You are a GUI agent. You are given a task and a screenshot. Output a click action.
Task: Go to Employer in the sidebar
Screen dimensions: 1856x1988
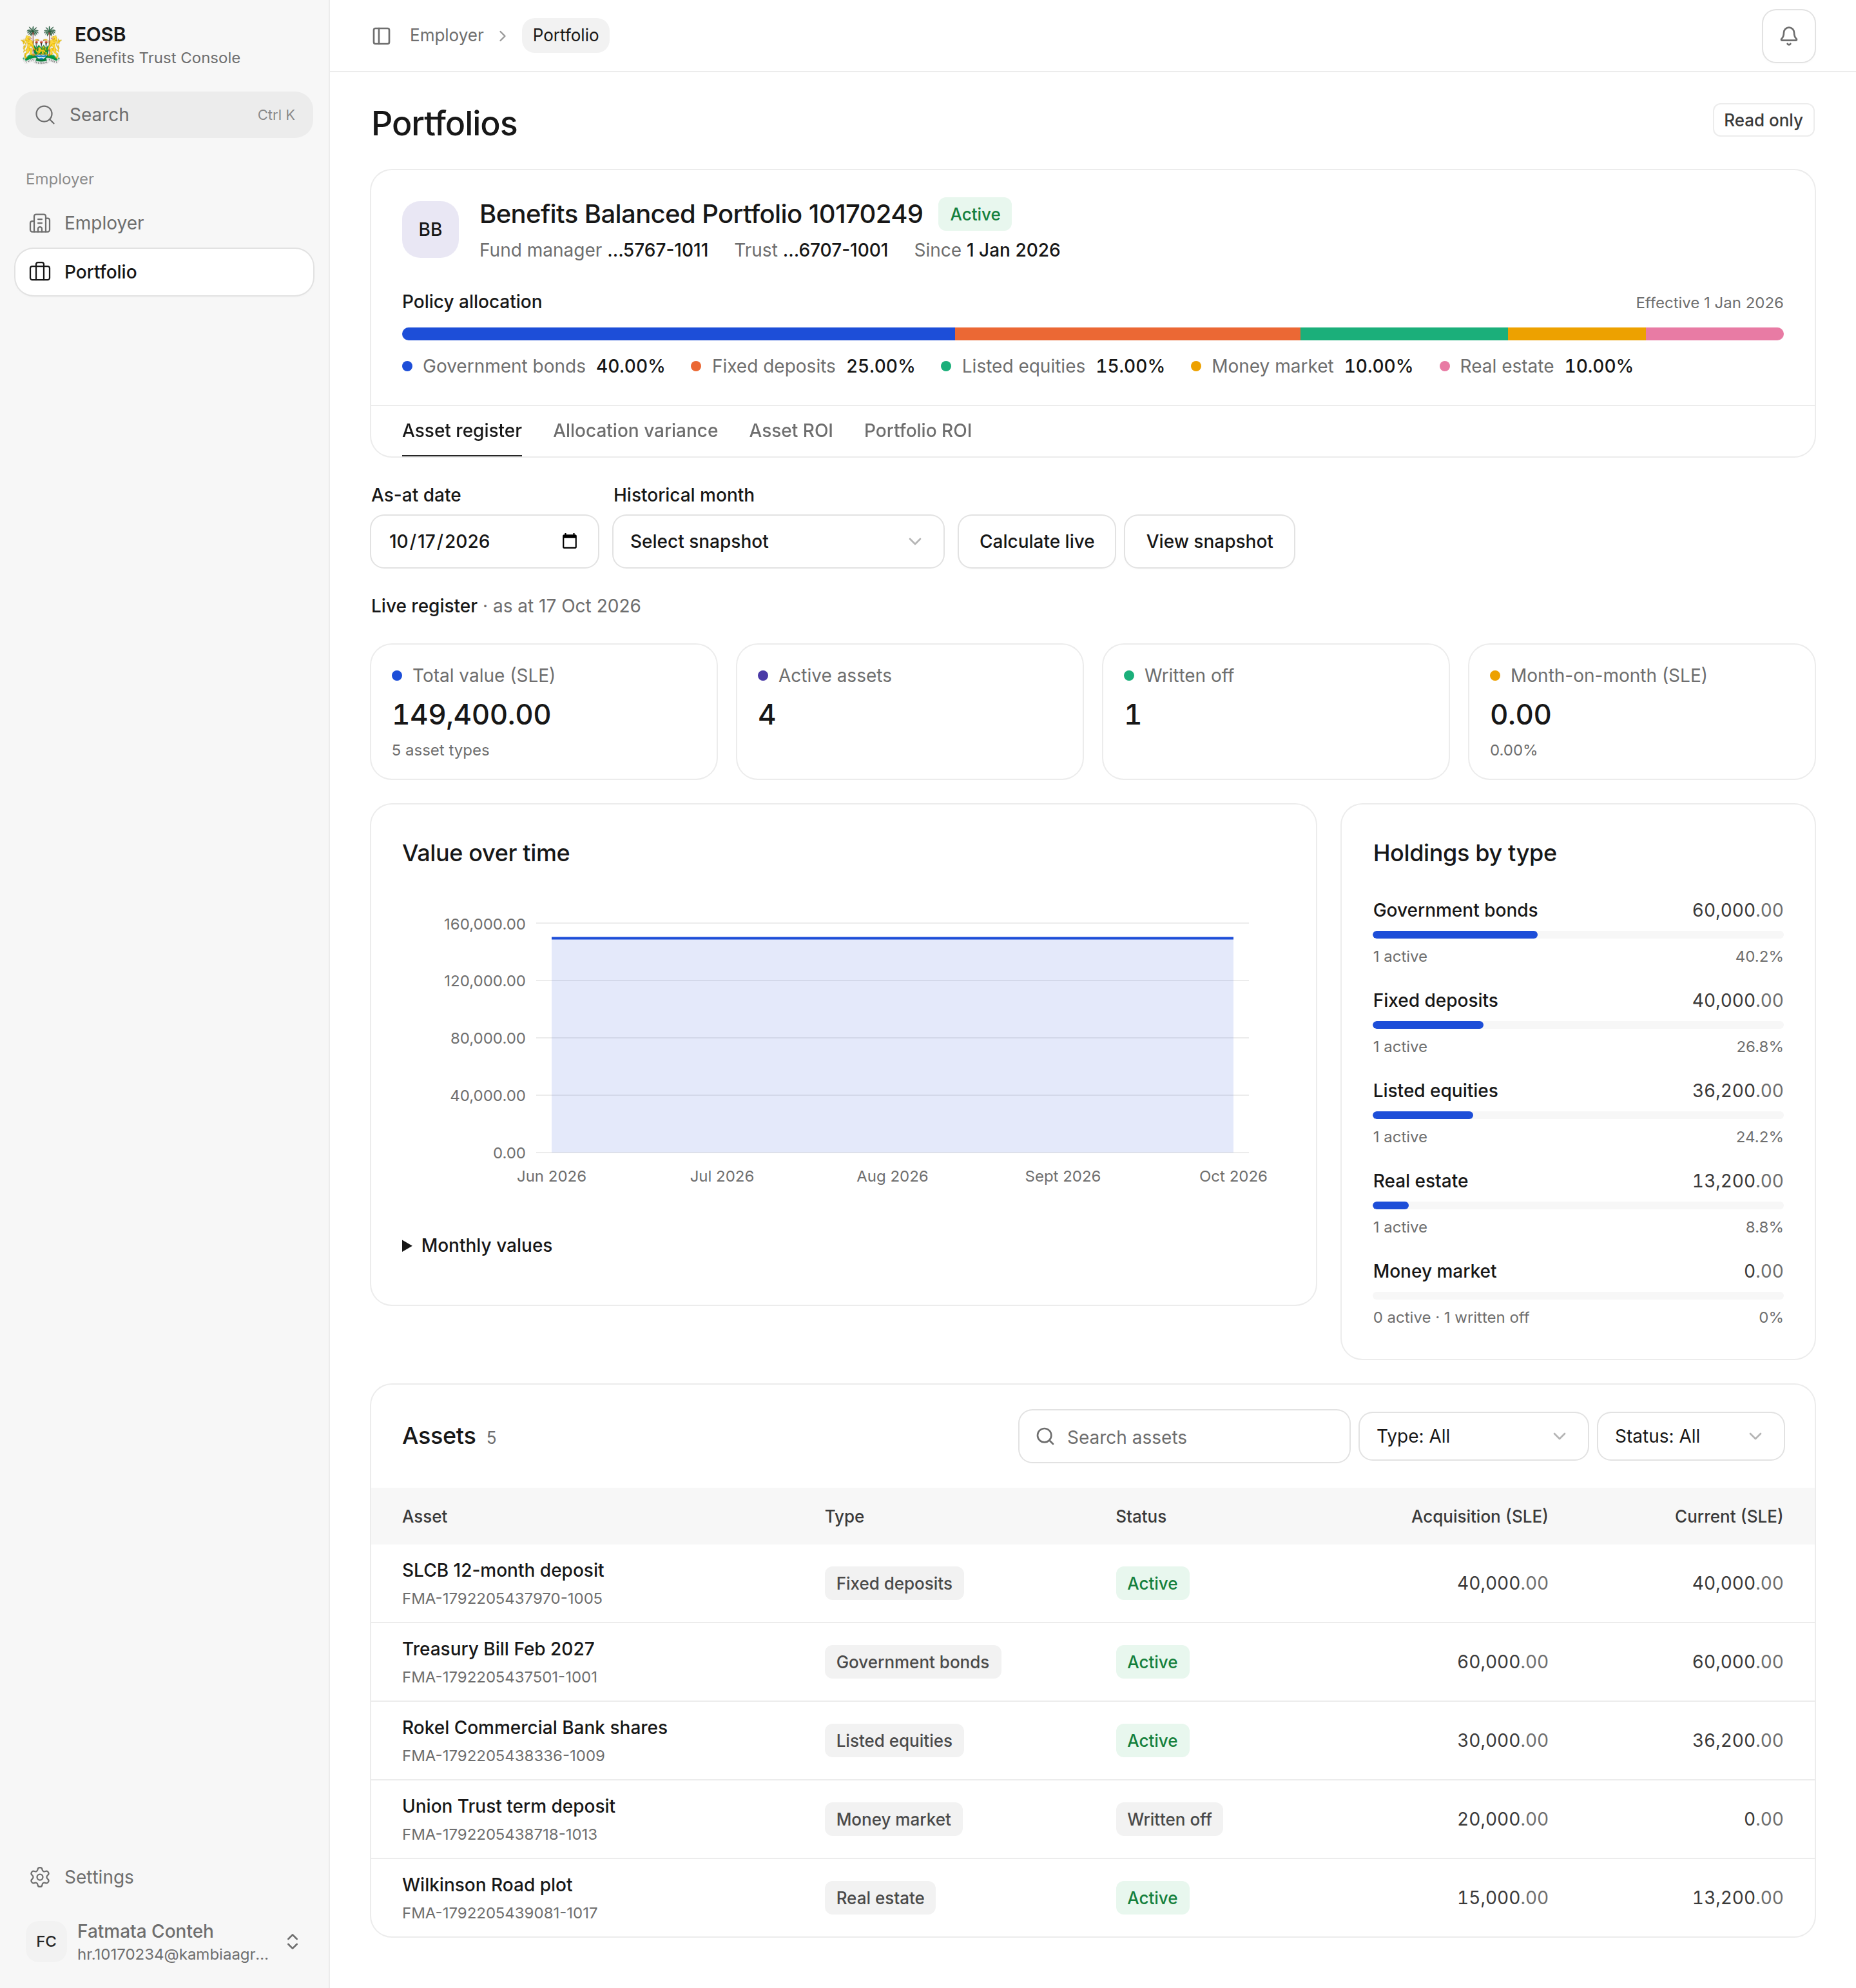(164, 223)
